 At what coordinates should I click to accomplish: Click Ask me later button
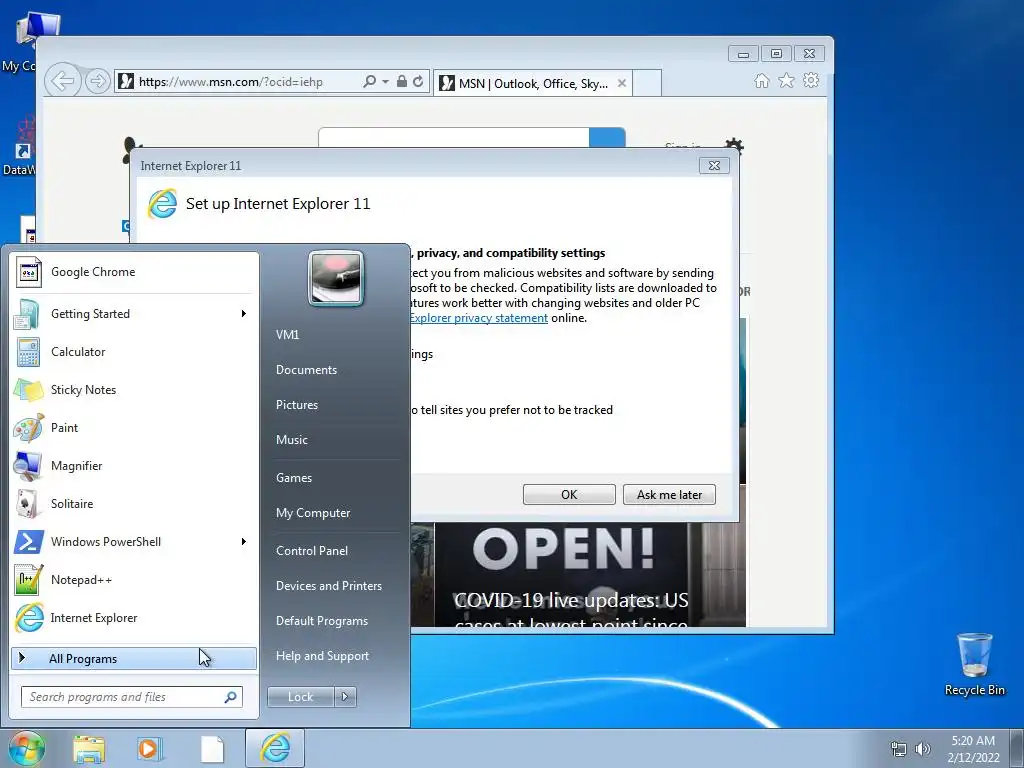click(669, 494)
